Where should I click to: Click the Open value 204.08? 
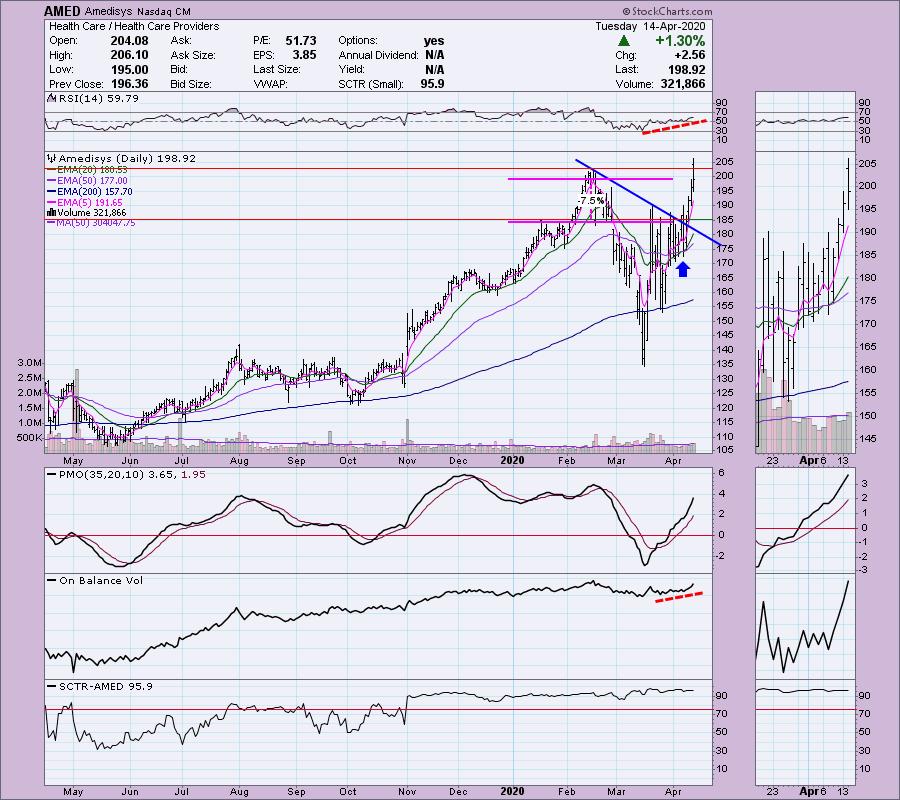(129, 41)
